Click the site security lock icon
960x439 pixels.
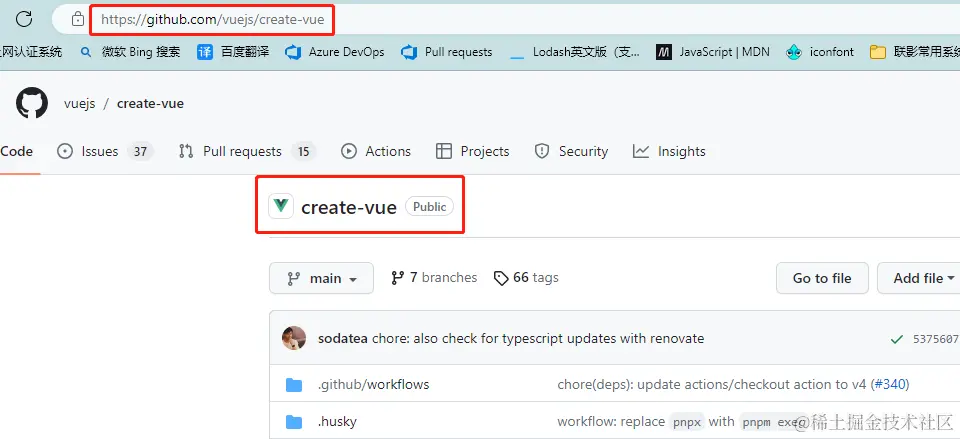click(x=77, y=20)
